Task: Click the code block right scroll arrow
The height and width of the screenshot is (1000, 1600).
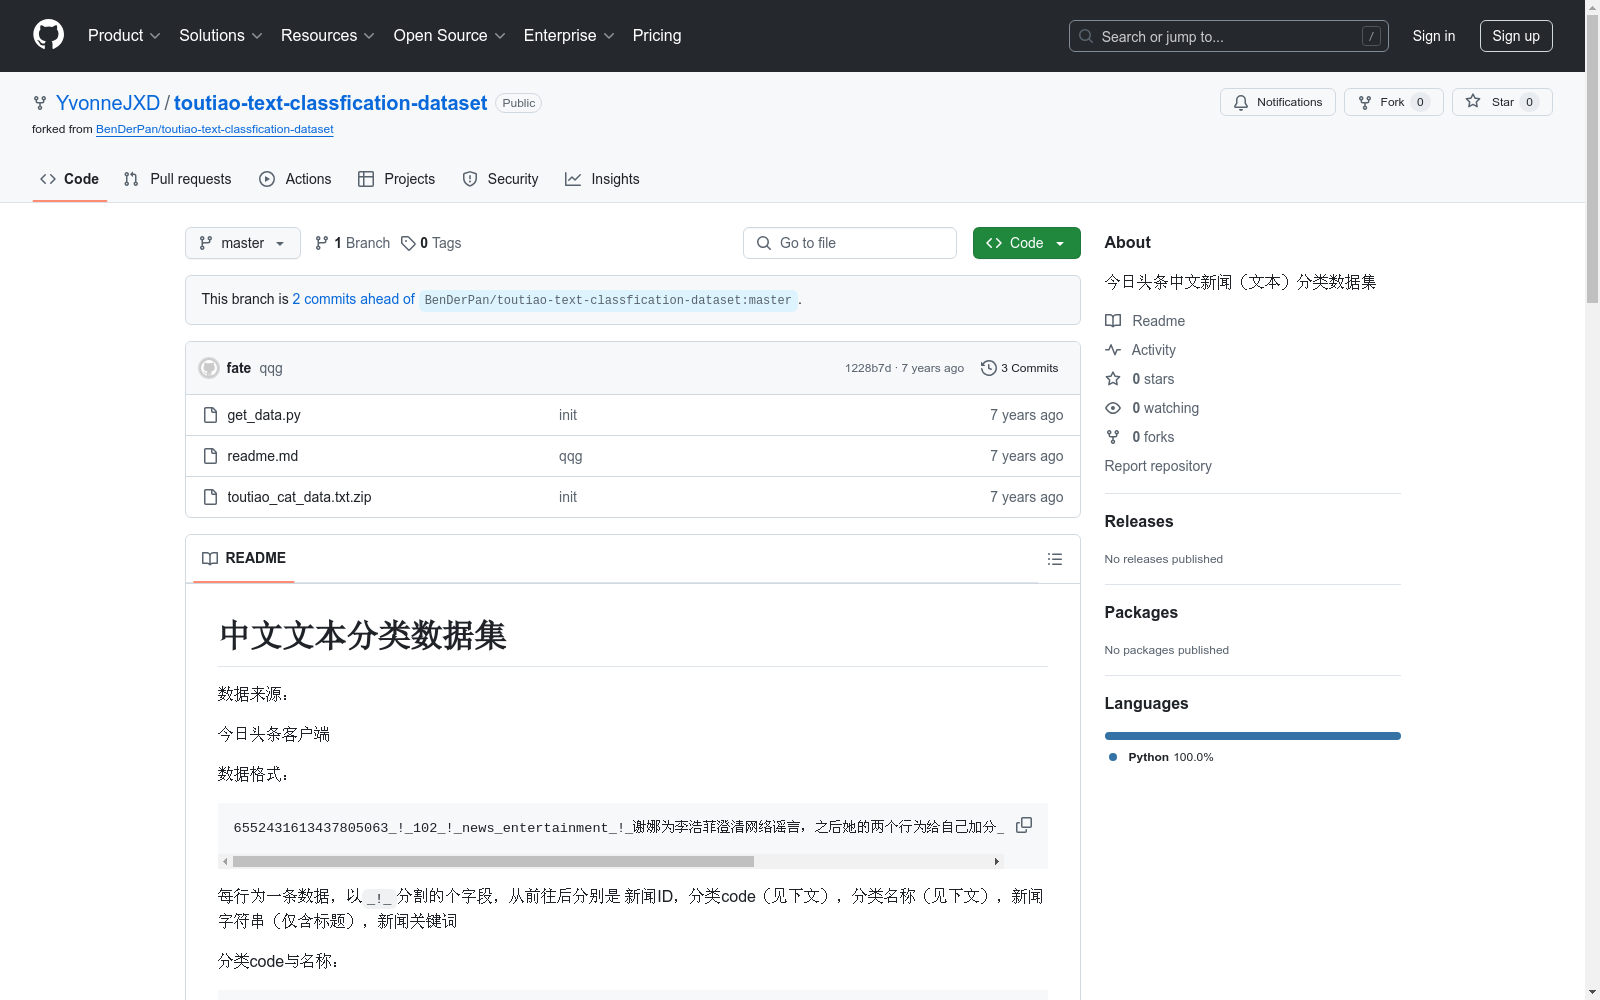Action: pos(996,861)
